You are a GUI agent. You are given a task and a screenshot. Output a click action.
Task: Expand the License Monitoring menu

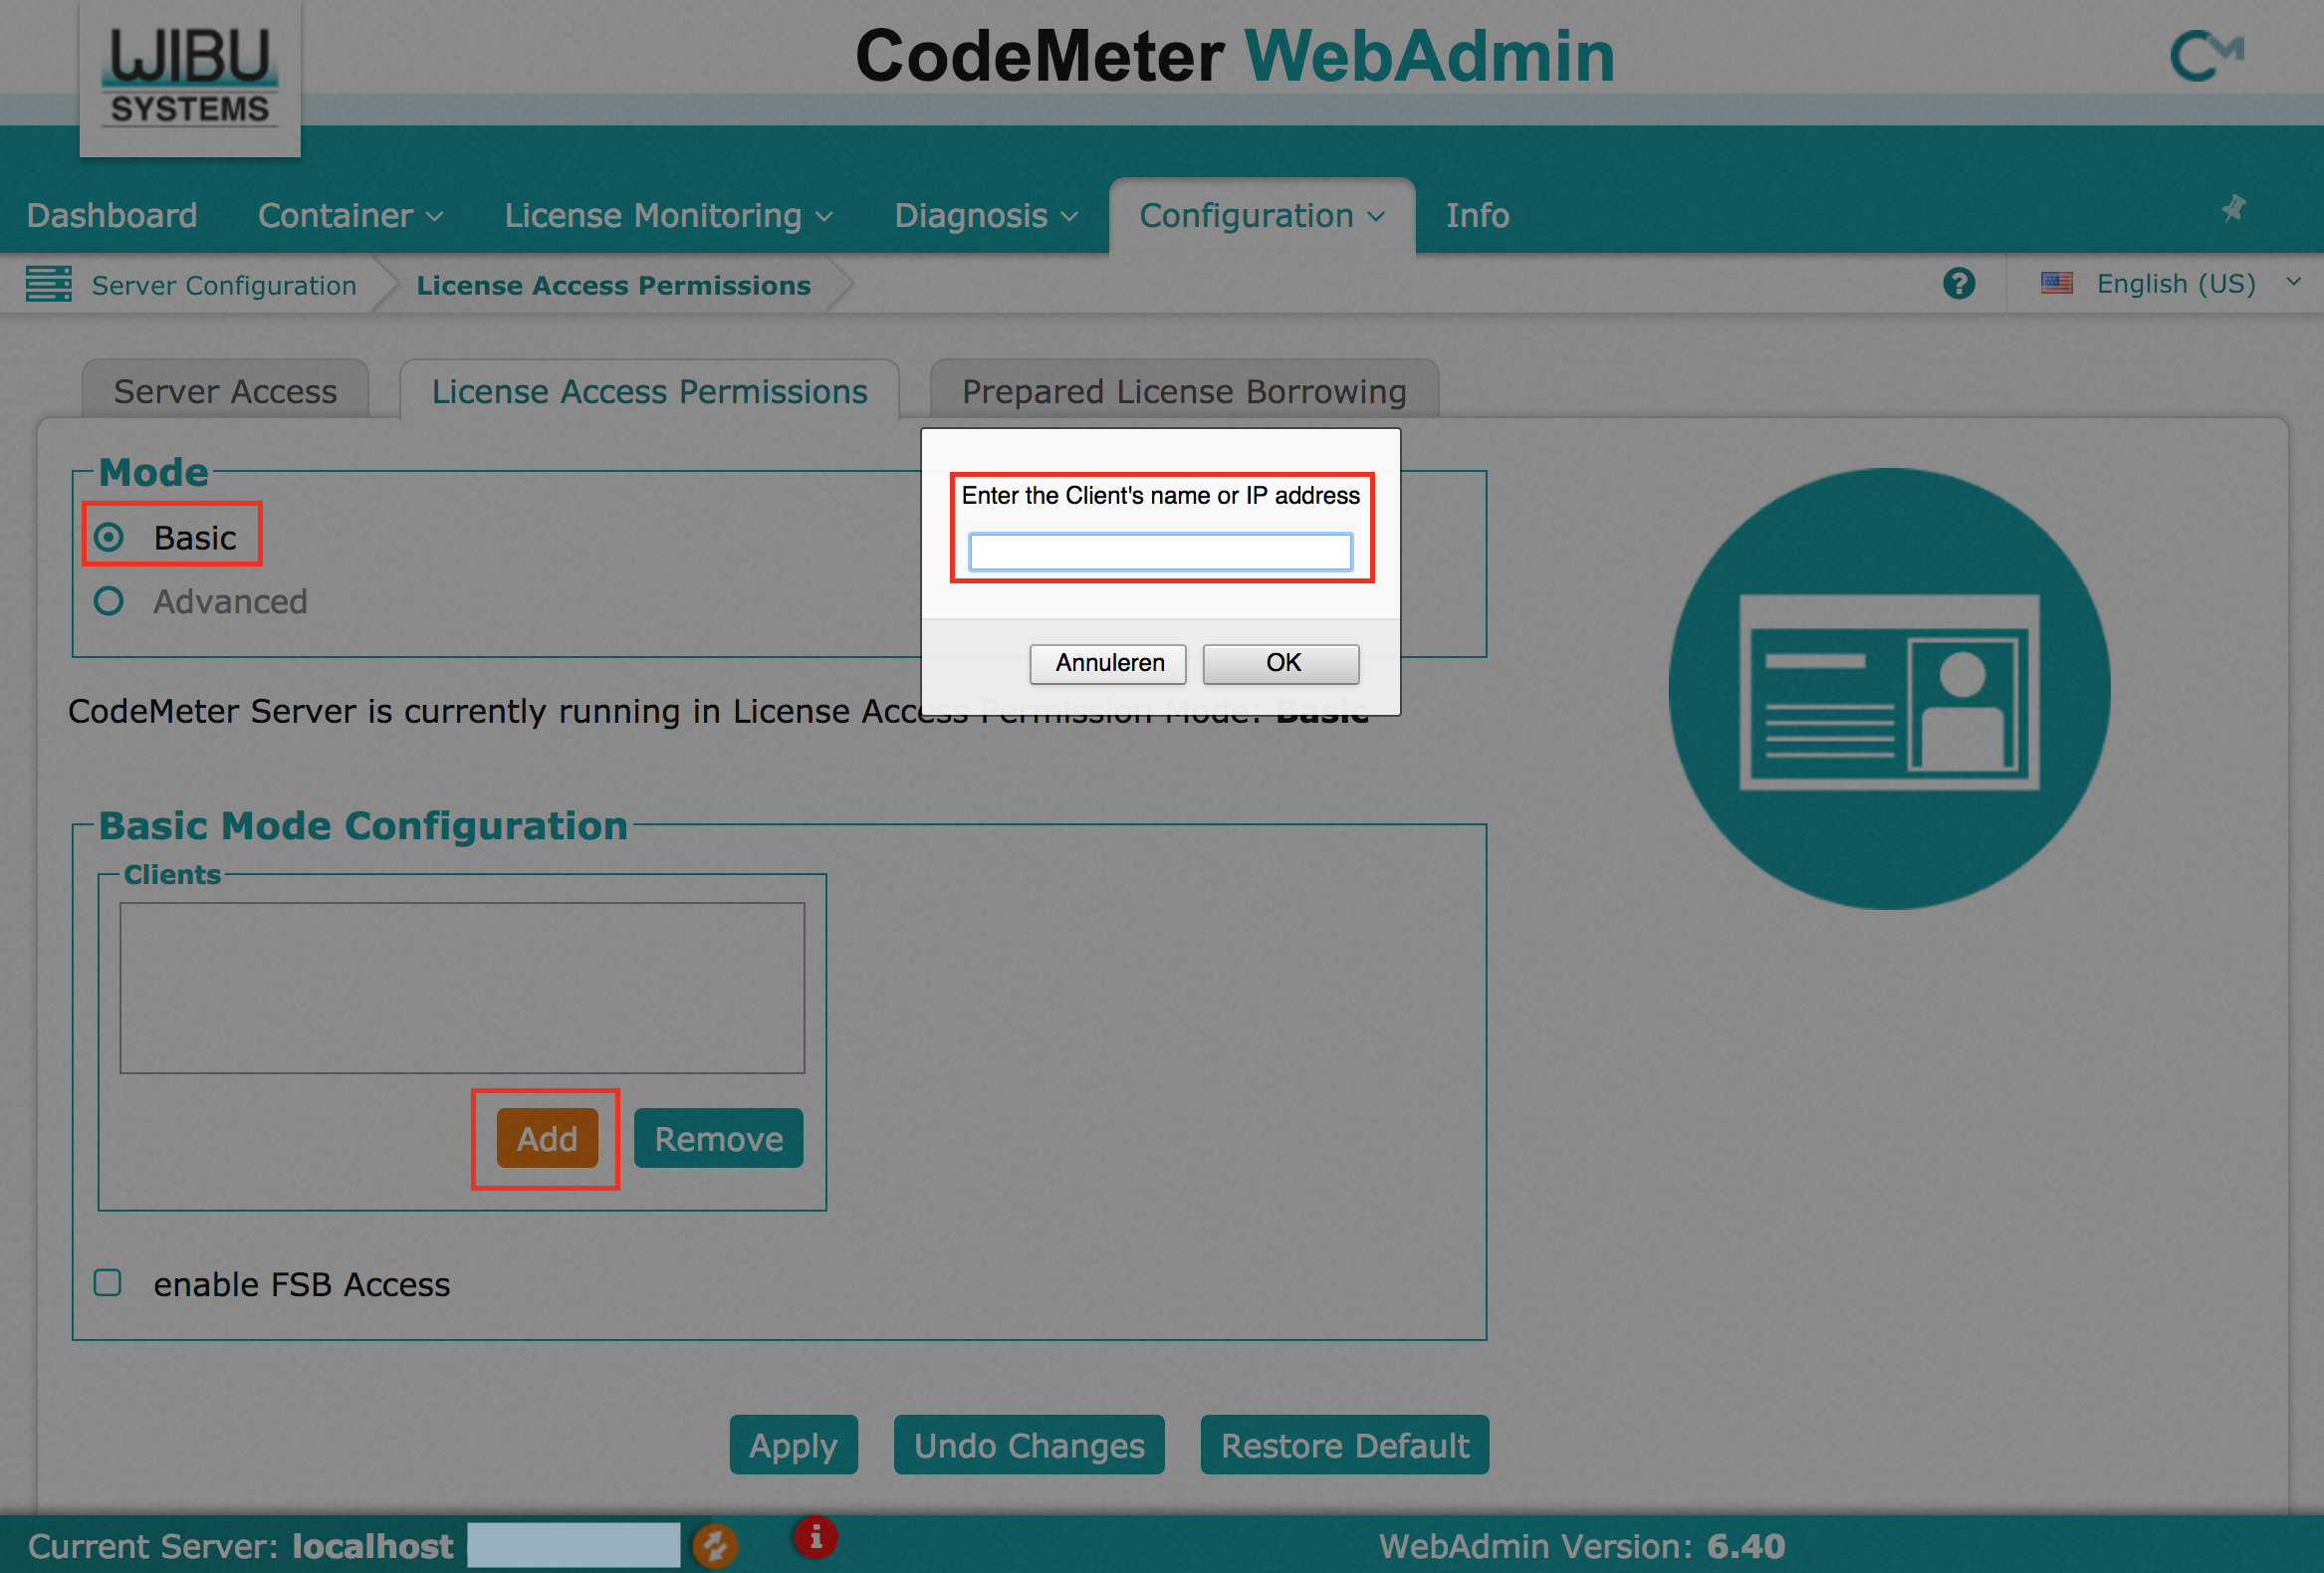pos(668,215)
